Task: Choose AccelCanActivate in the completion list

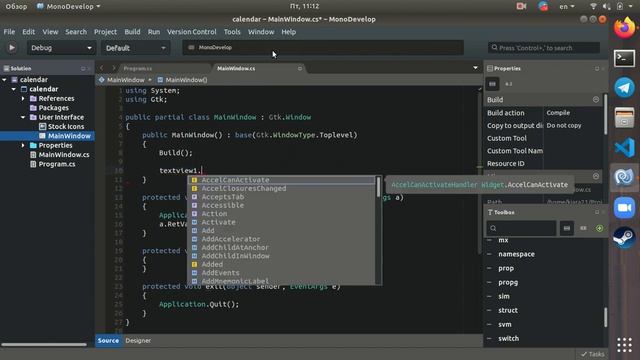Action: 281,180
